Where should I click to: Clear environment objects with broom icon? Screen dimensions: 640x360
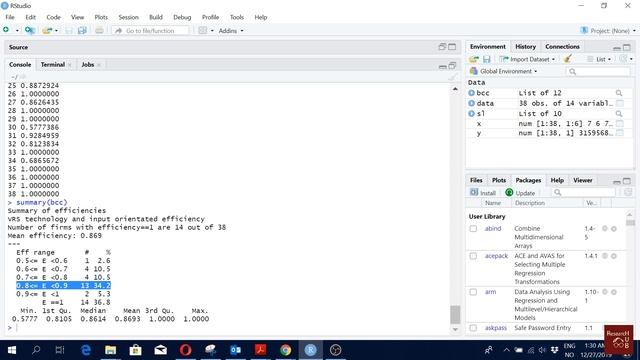[x=567, y=59]
